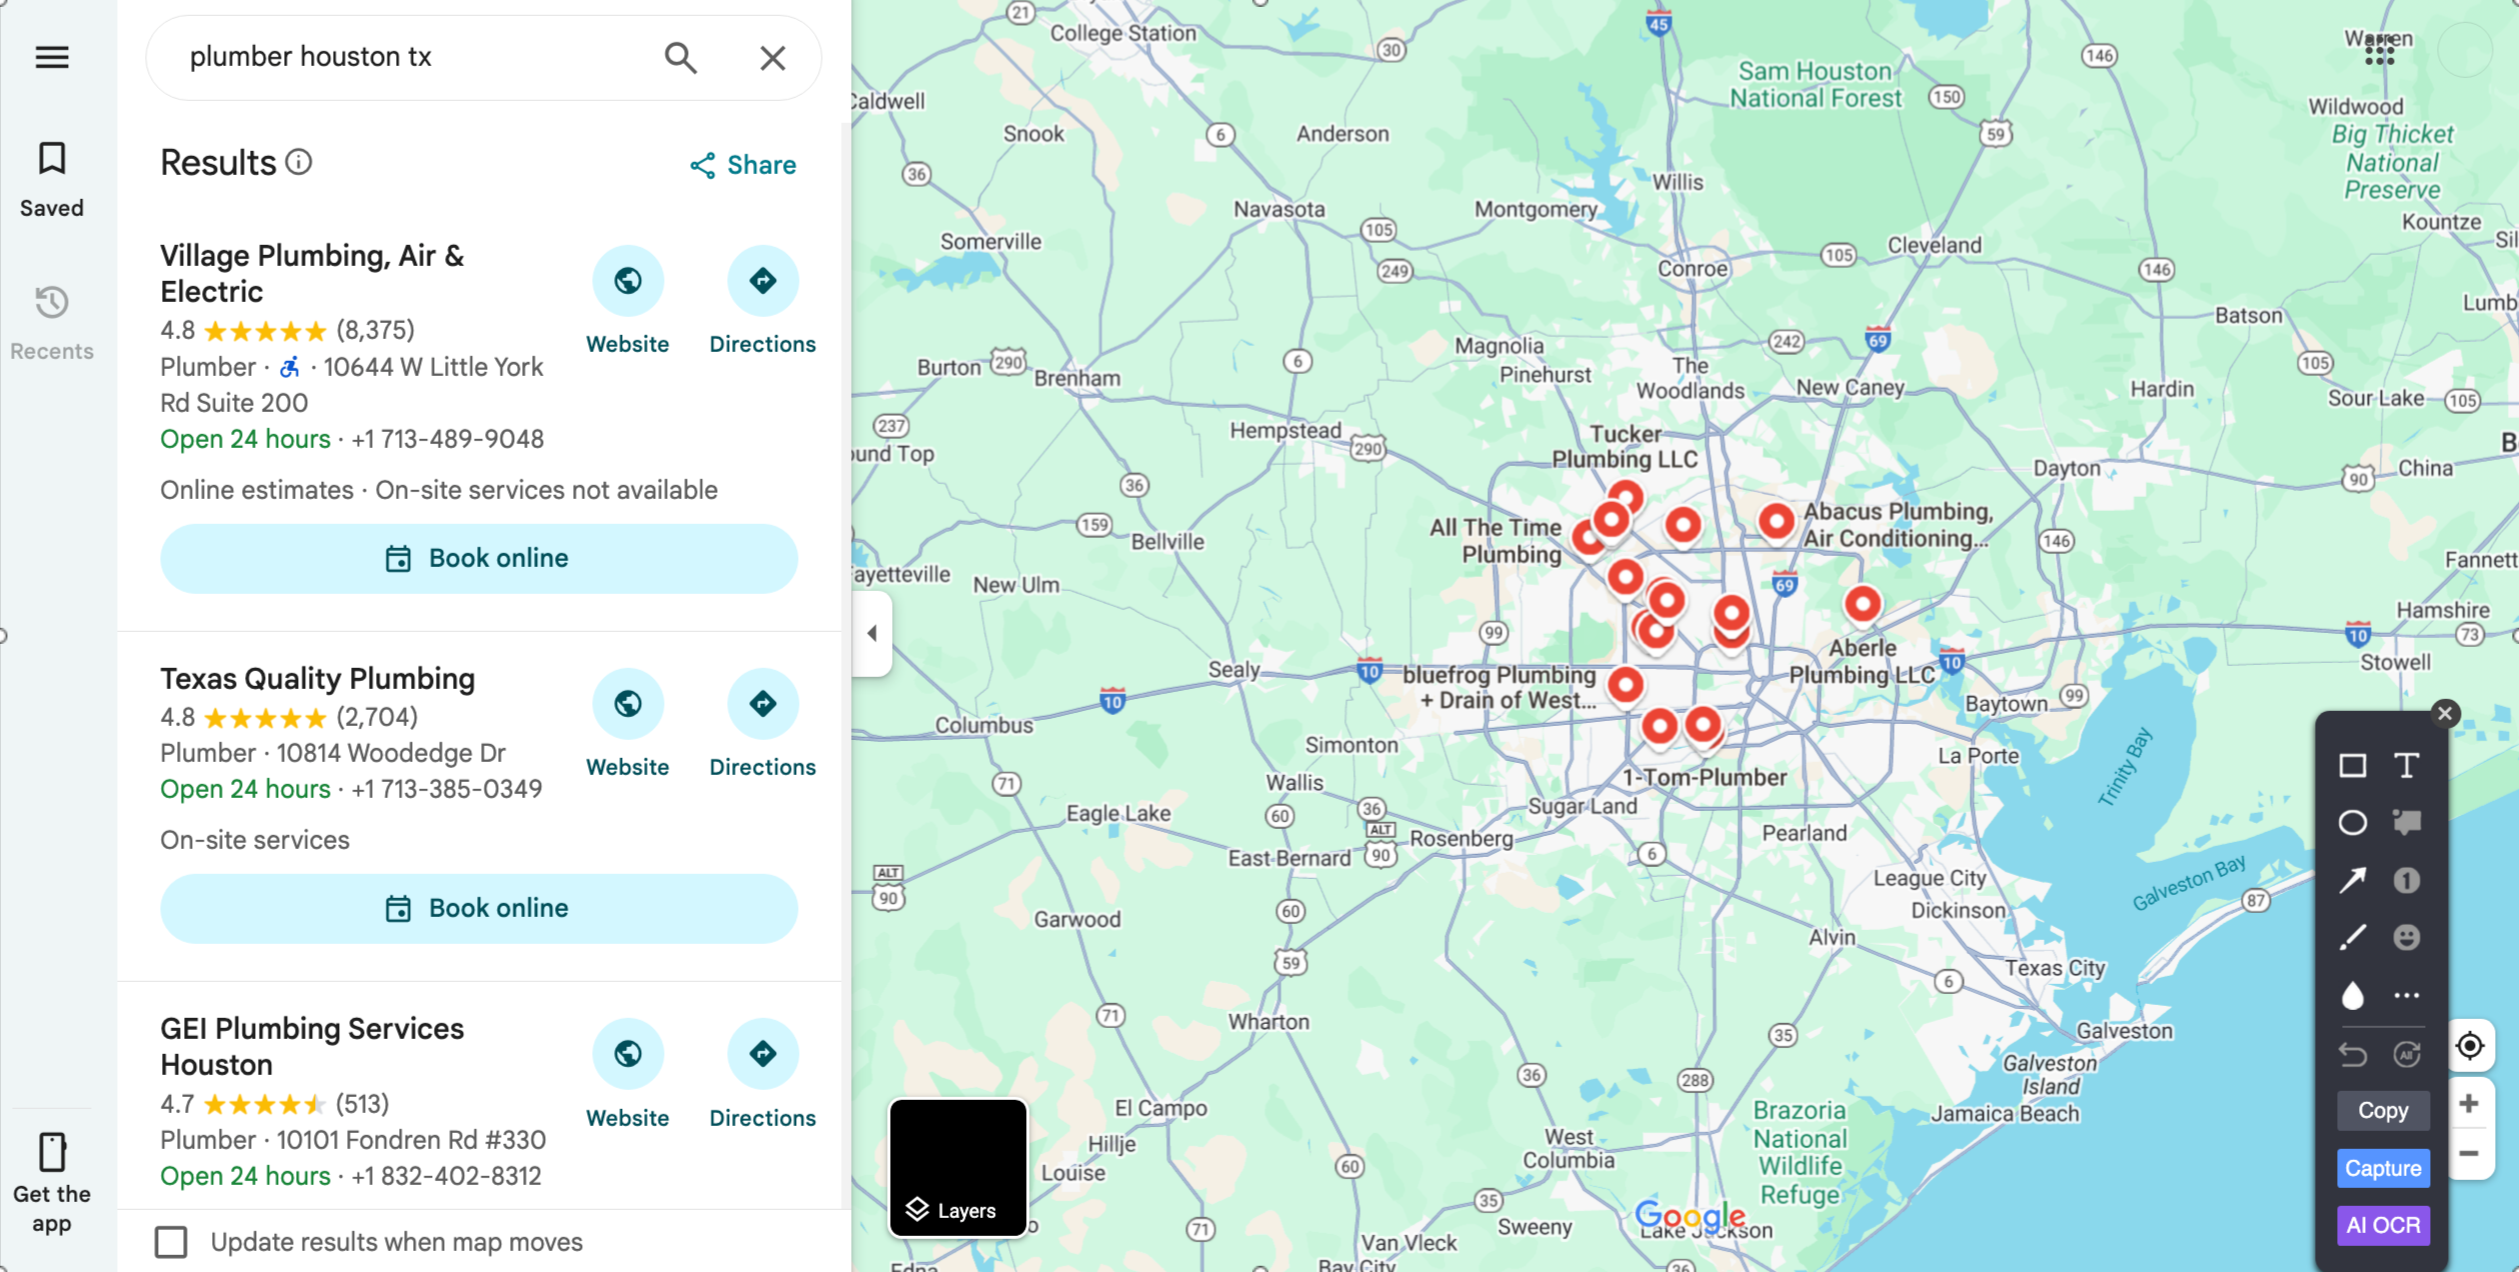The height and width of the screenshot is (1272, 2519).
Task: Get directions to Texas Quality Plumbing
Action: tap(763, 704)
